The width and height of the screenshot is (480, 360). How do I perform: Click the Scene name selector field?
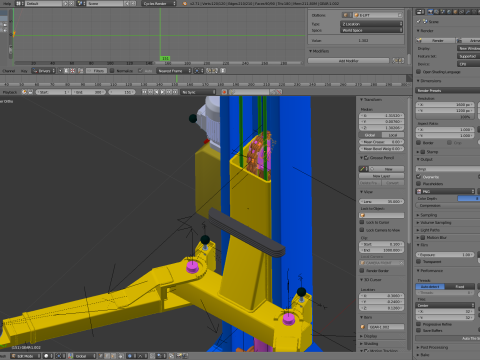point(105,3)
